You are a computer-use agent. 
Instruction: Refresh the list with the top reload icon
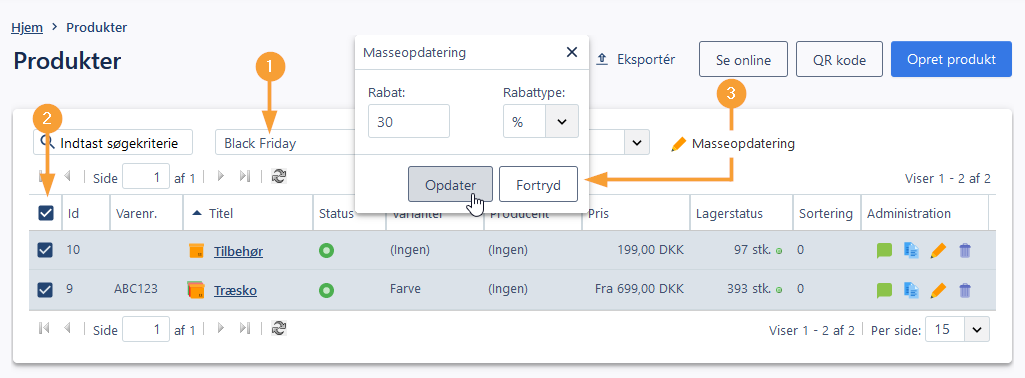coord(279,177)
